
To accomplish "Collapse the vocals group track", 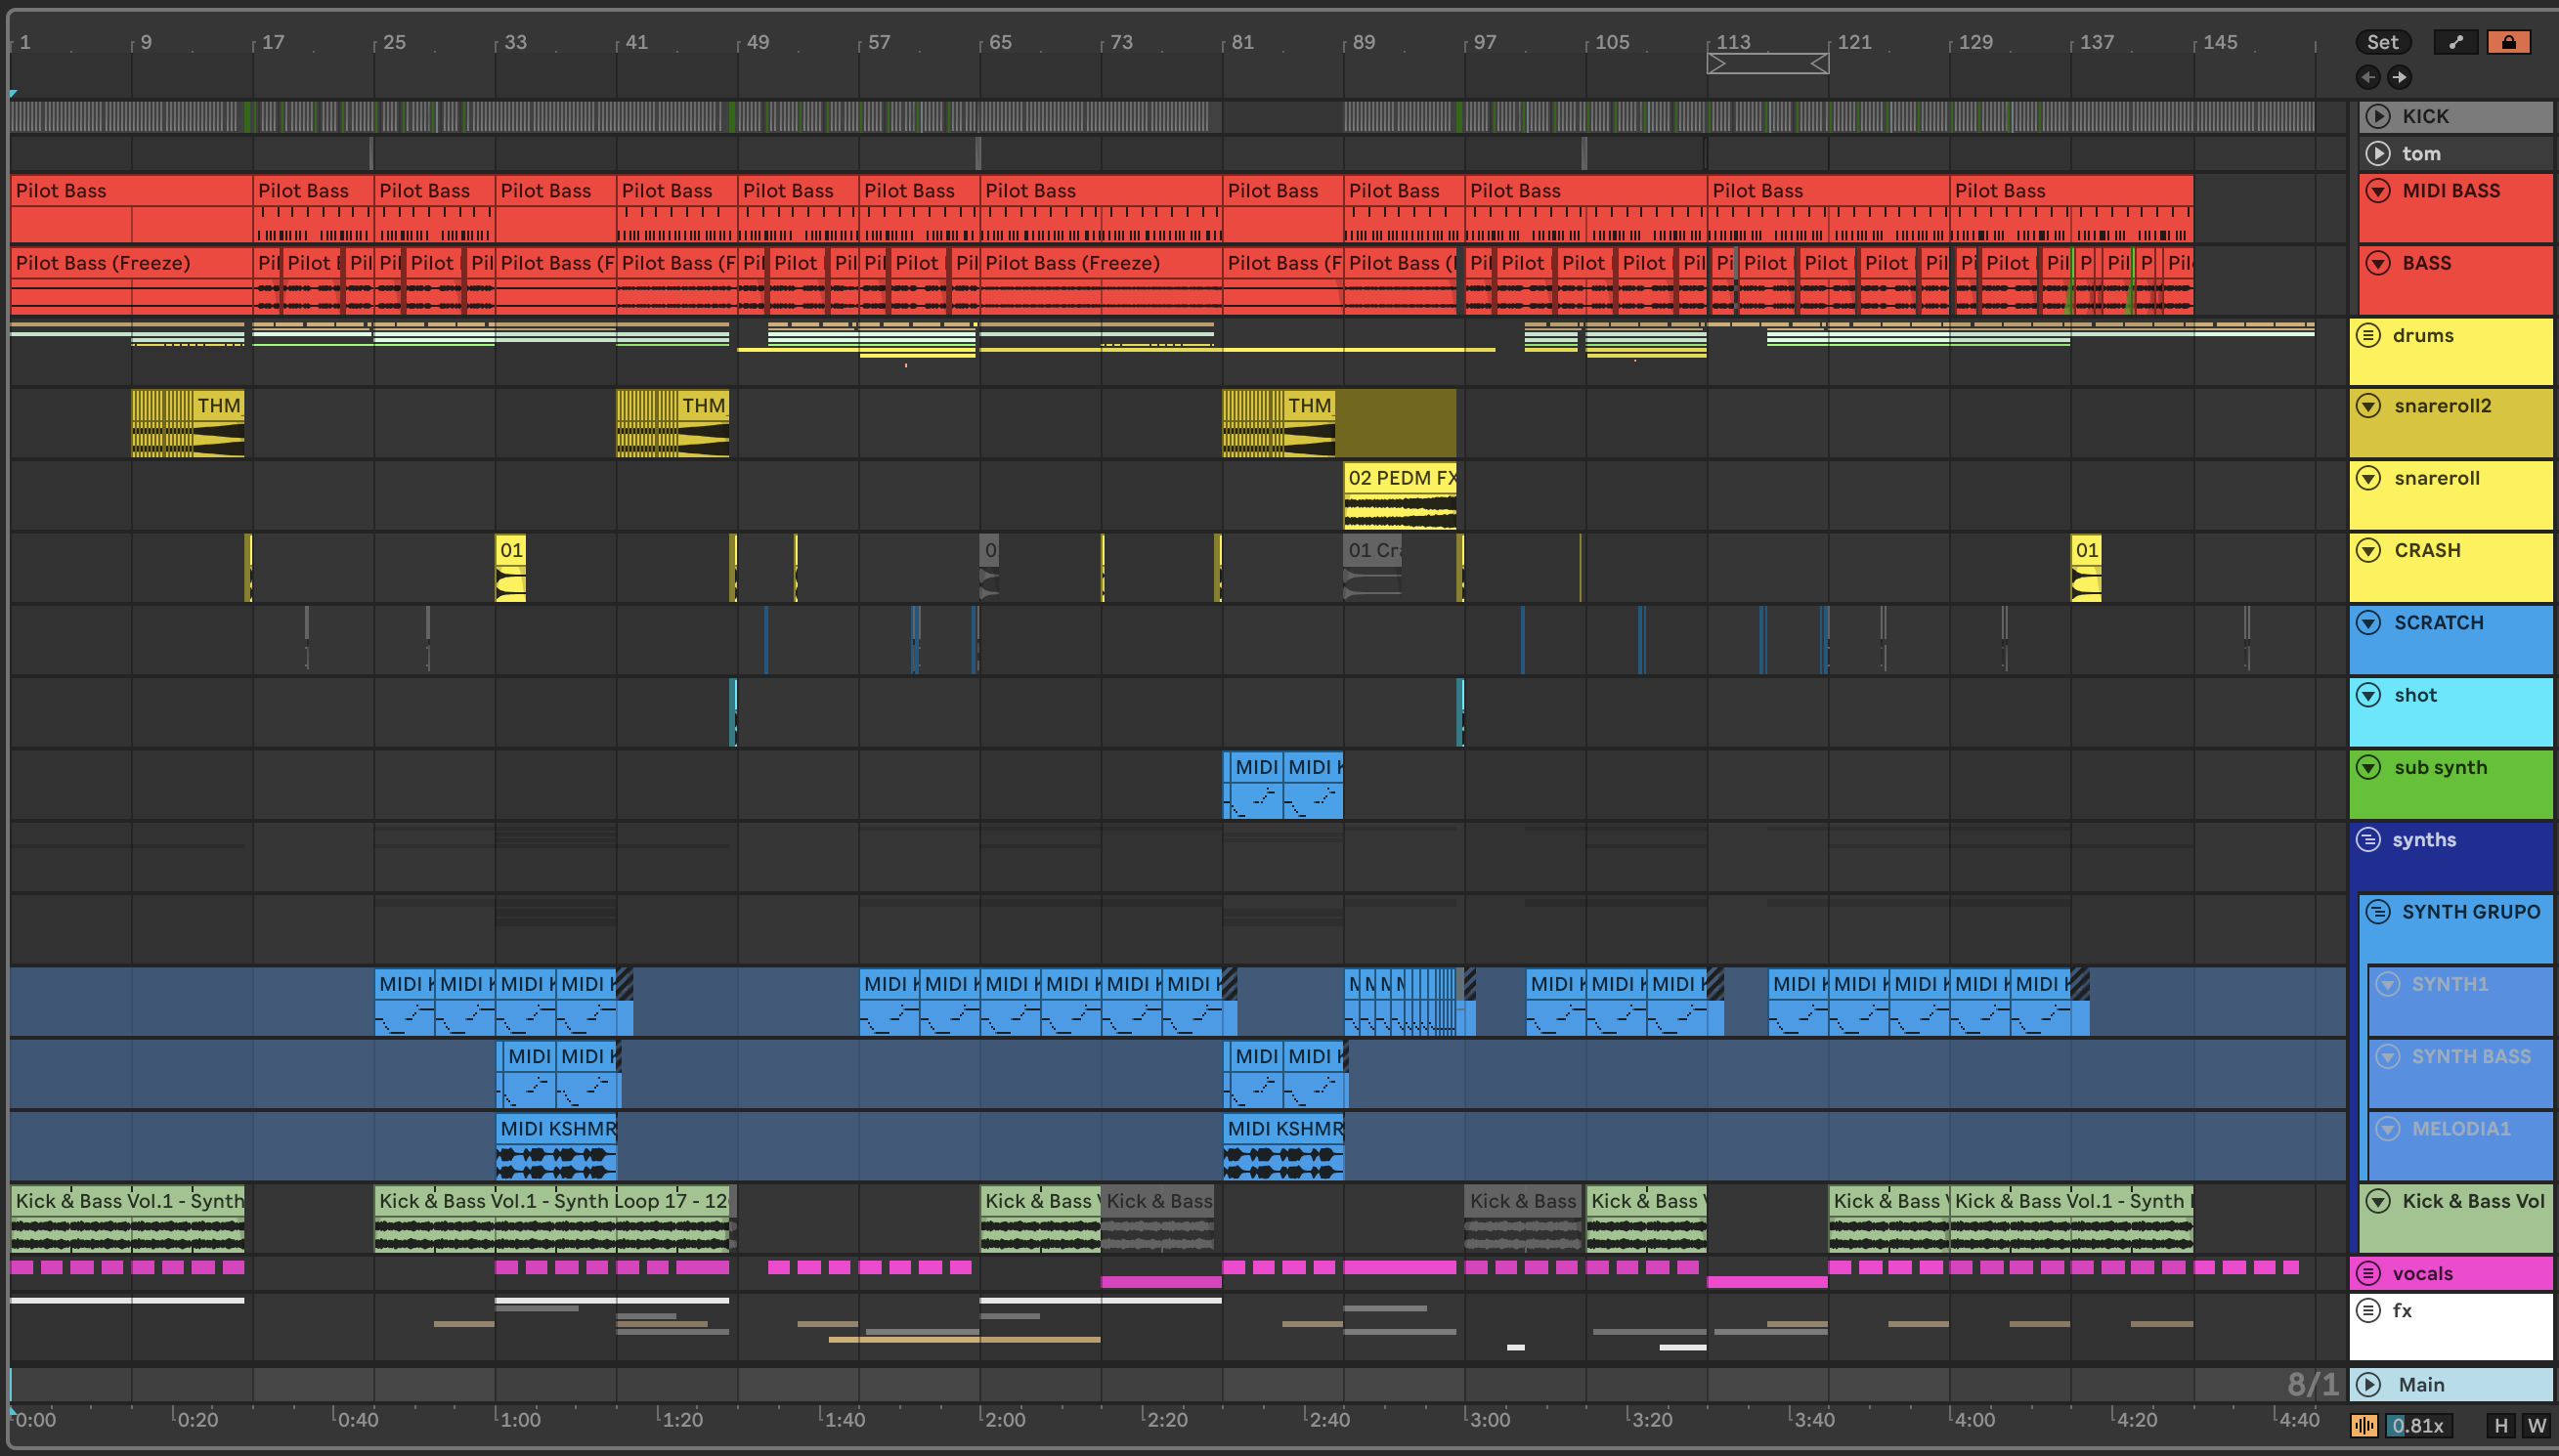I will tap(2368, 1273).
